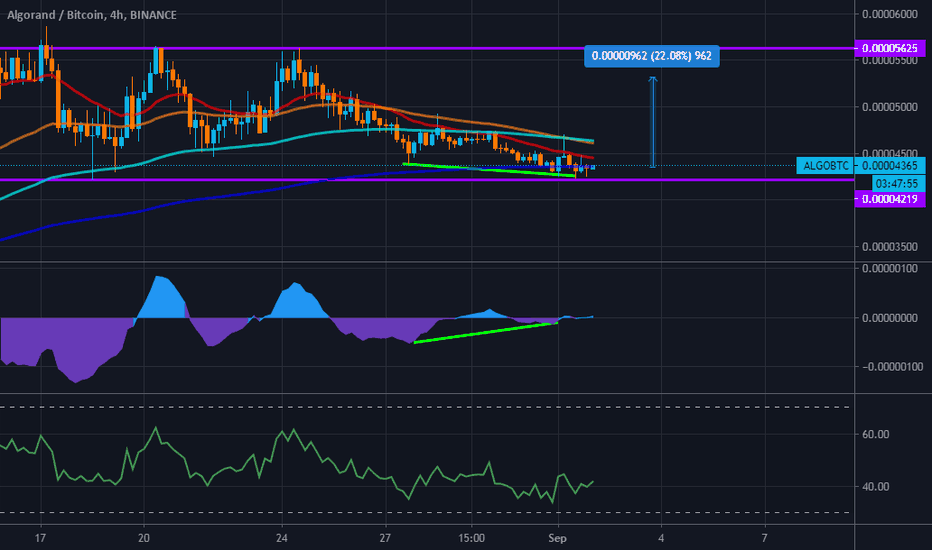The height and width of the screenshot is (550, 932).
Task: Click the 22.08% price range measurement label
Action: (651, 56)
